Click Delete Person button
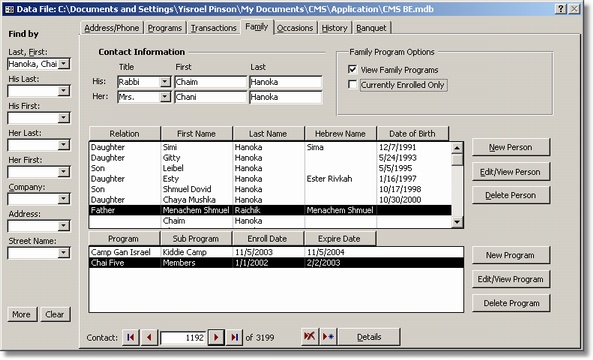The height and width of the screenshot is (360, 593). pyautogui.click(x=511, y=195)
